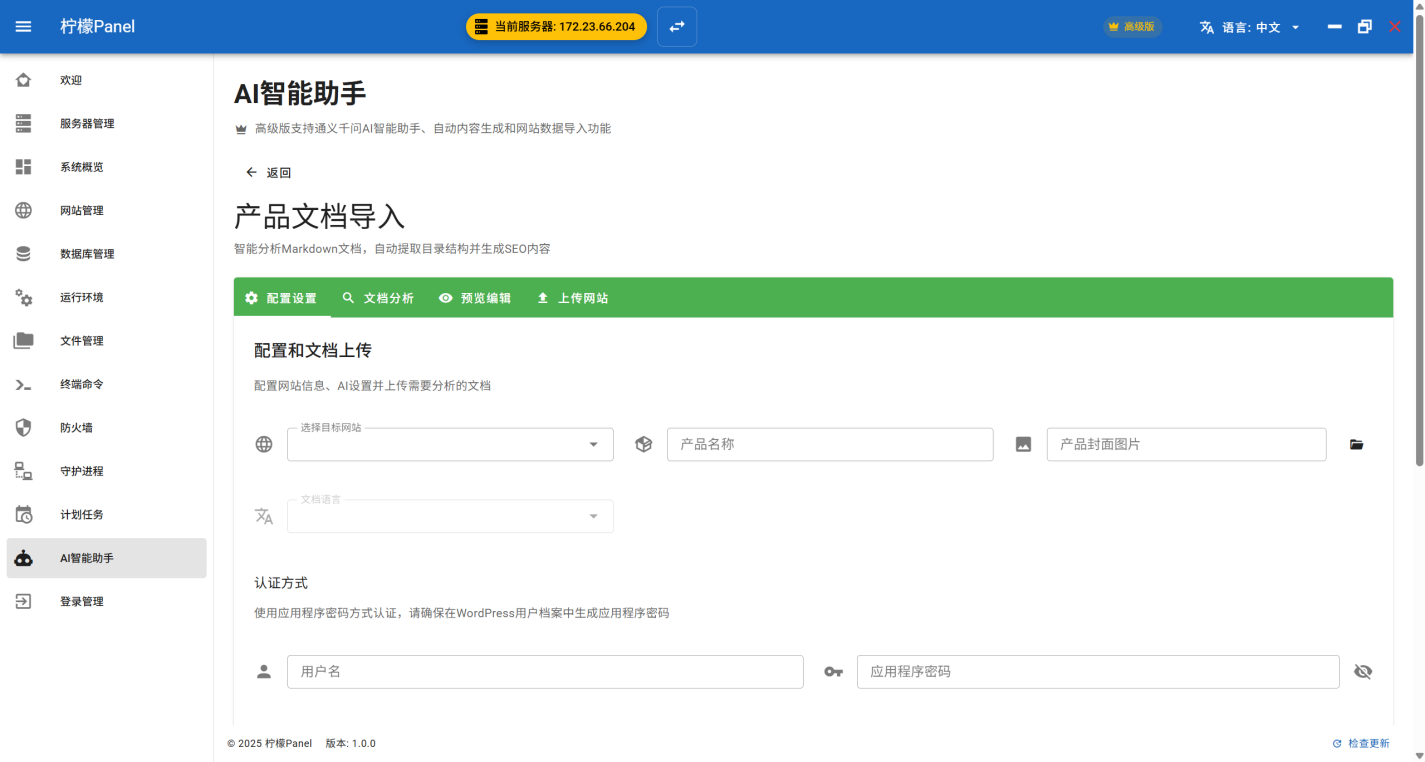The width and height of the screenshot is (1425, 762).
Task: Open the 语言: 中文 language selector
Action: pos(1250,27)
